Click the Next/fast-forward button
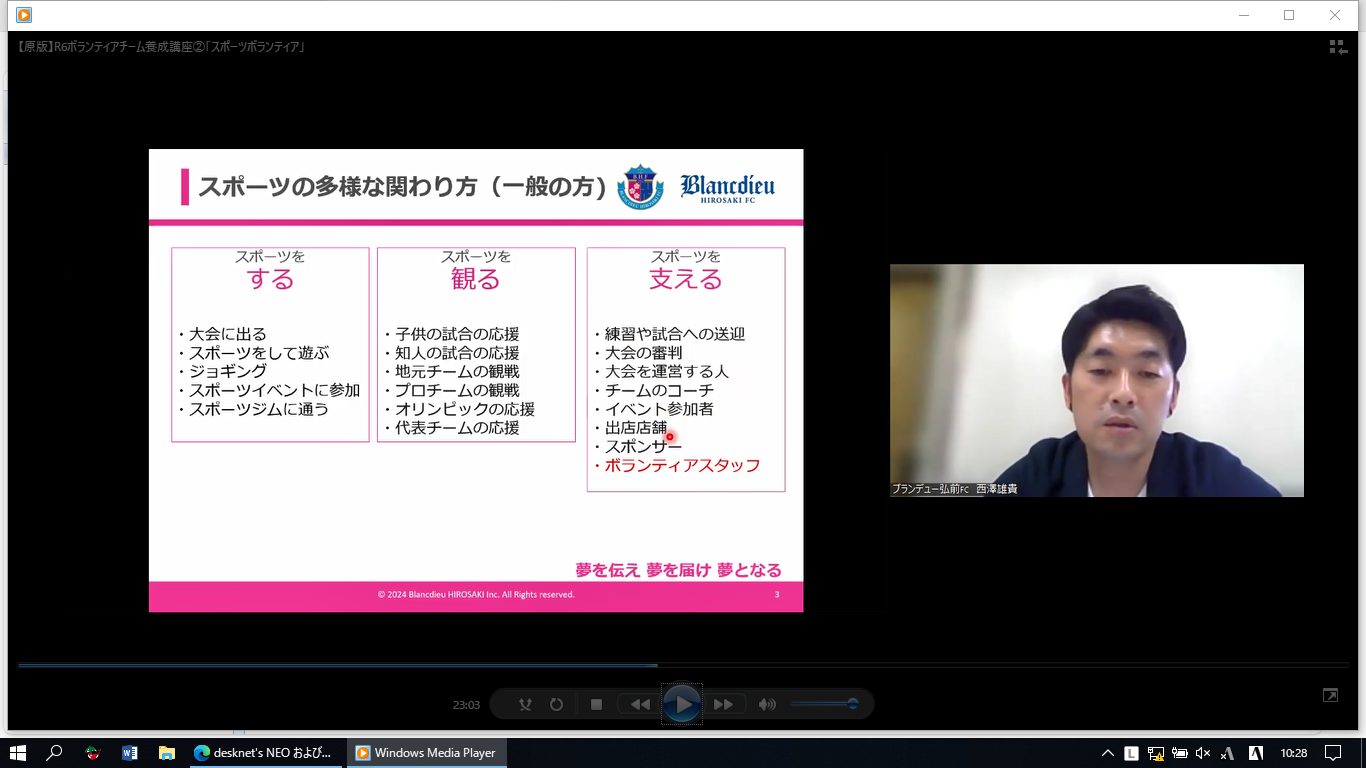Image resolution: width=1366 pixels, height=768 pixels. (x=724, y=704)
